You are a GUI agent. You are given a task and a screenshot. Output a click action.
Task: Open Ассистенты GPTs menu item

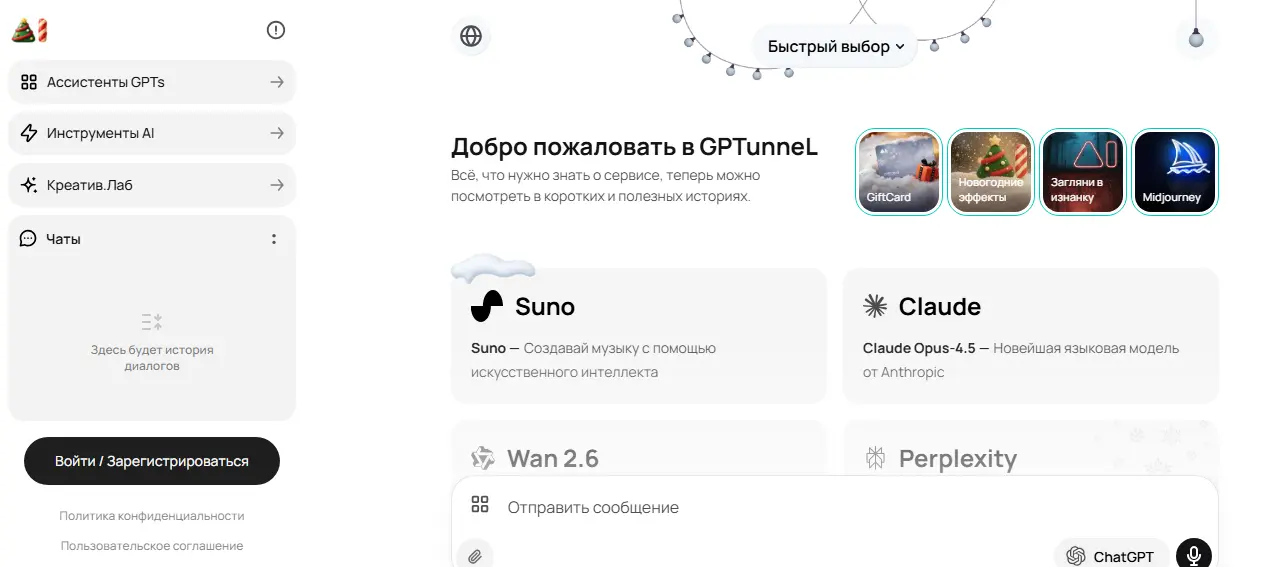click(152, 82)
